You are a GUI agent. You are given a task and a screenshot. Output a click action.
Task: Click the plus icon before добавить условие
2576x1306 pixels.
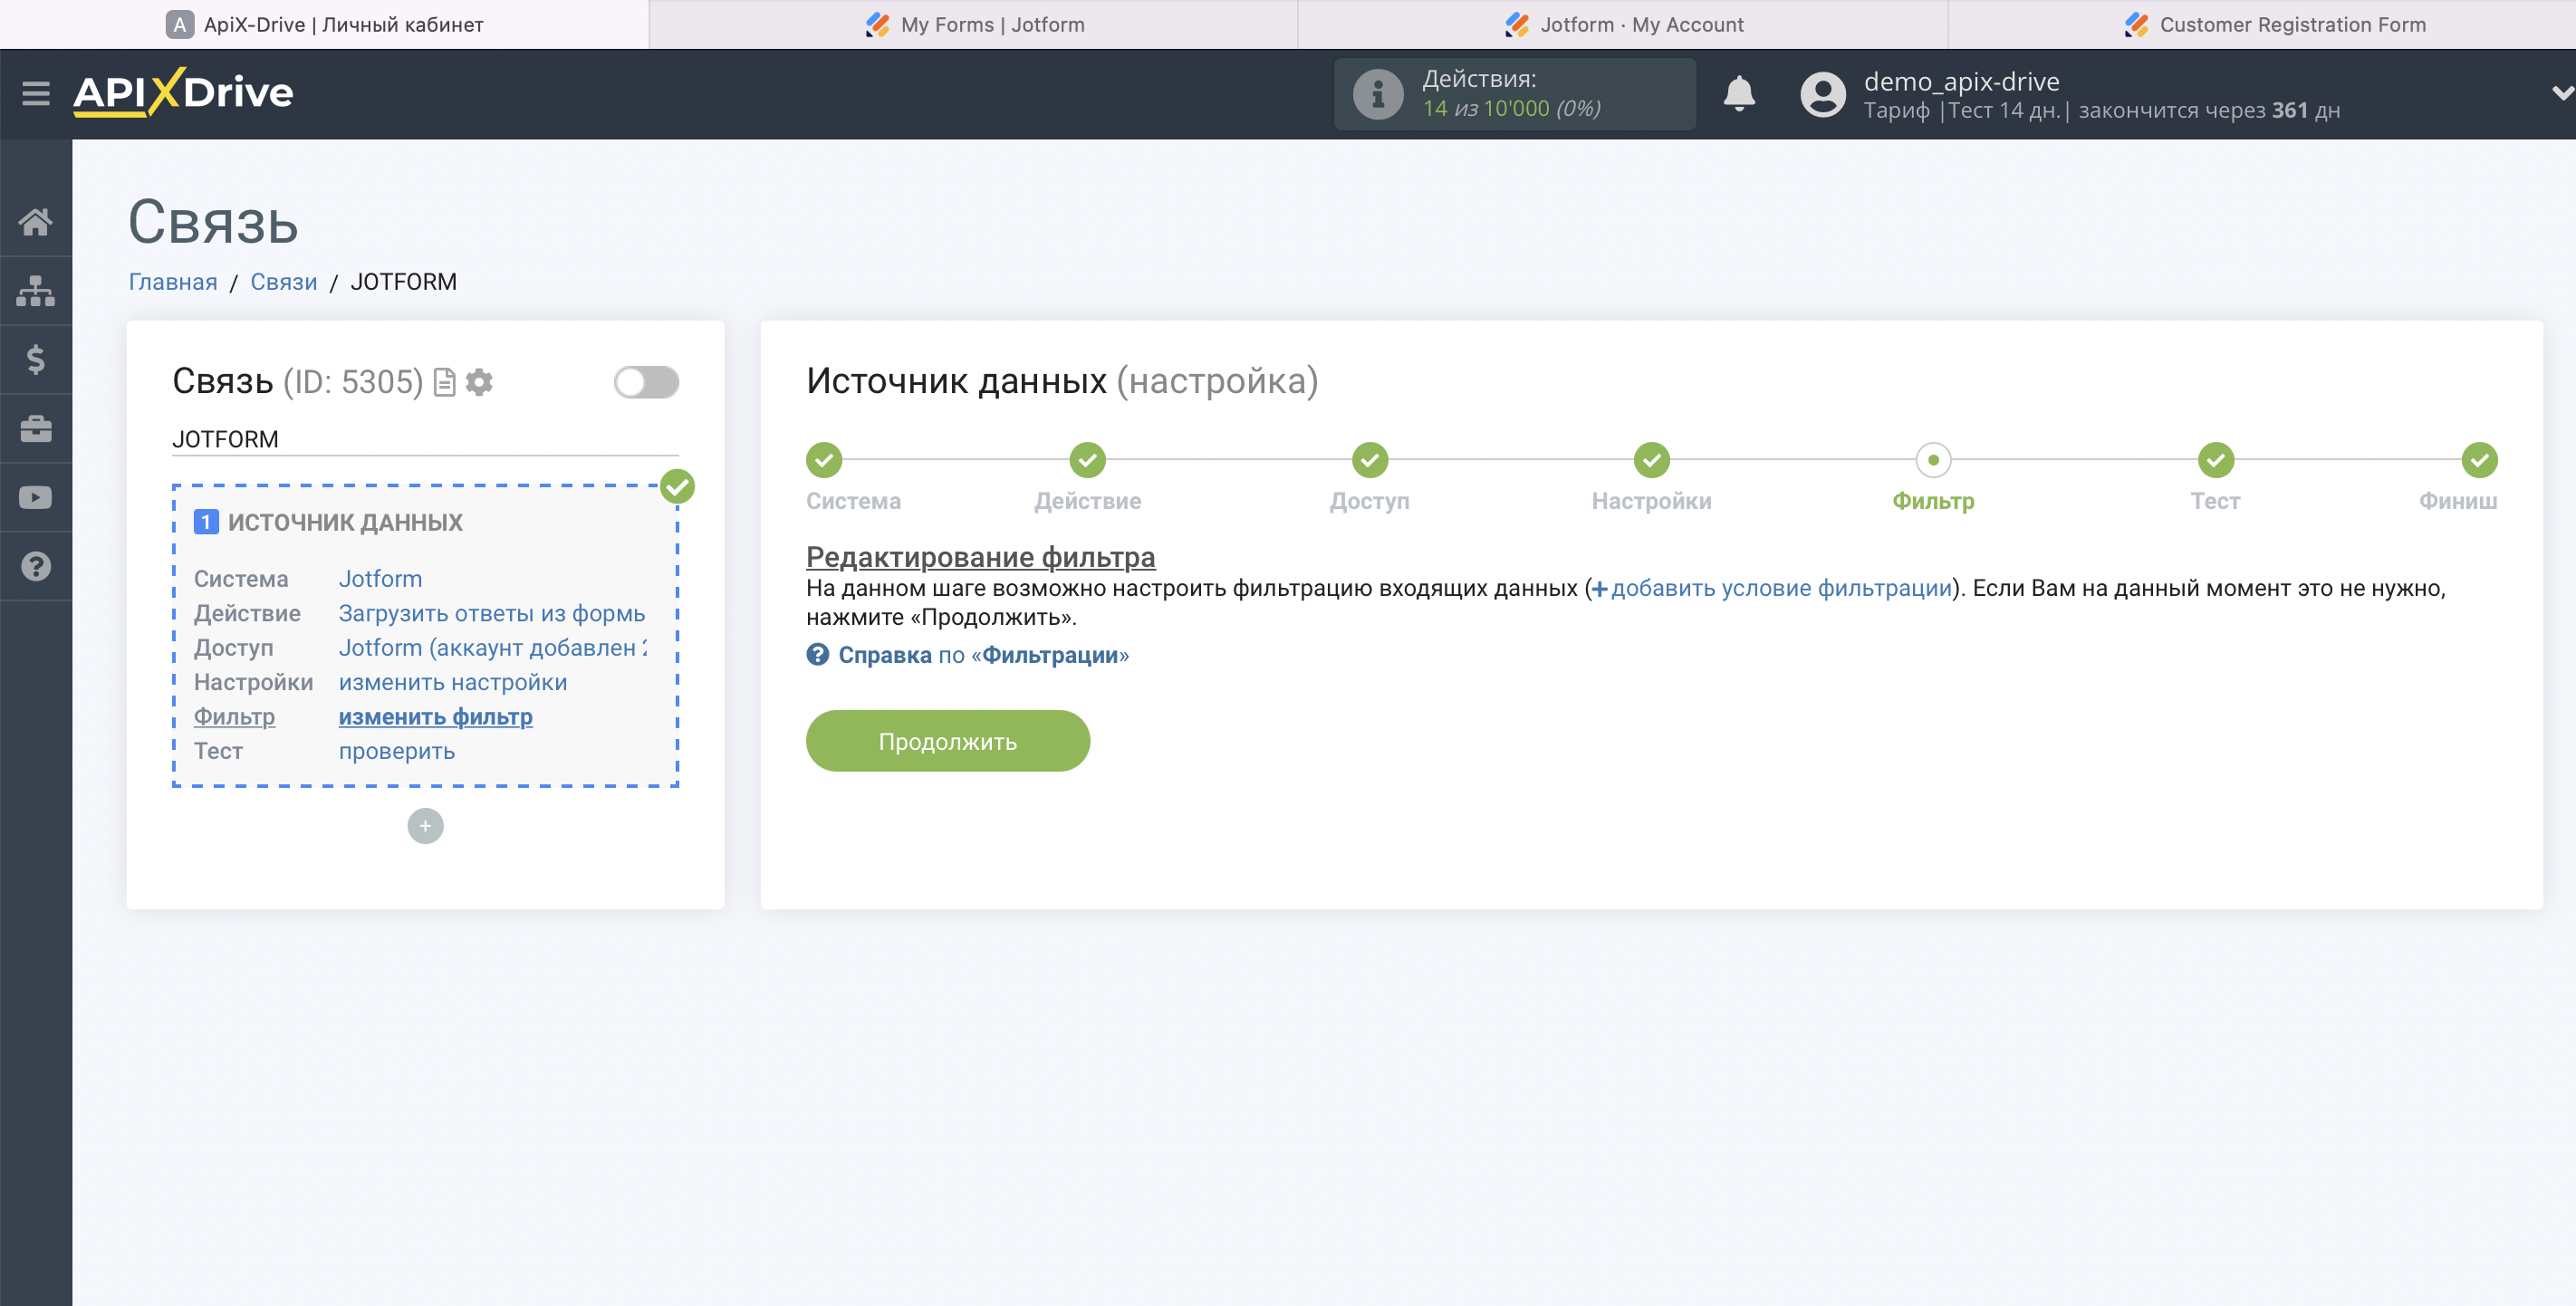[1599, 589]
